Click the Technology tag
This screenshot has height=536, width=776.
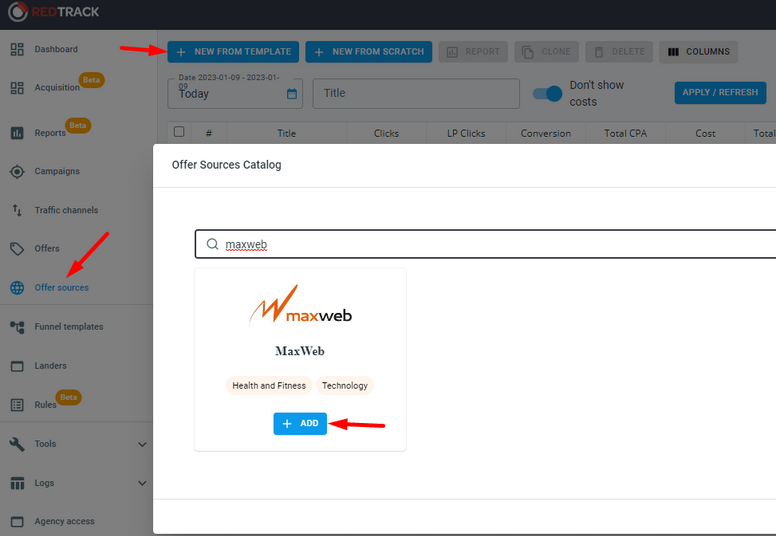coord(345,386)
